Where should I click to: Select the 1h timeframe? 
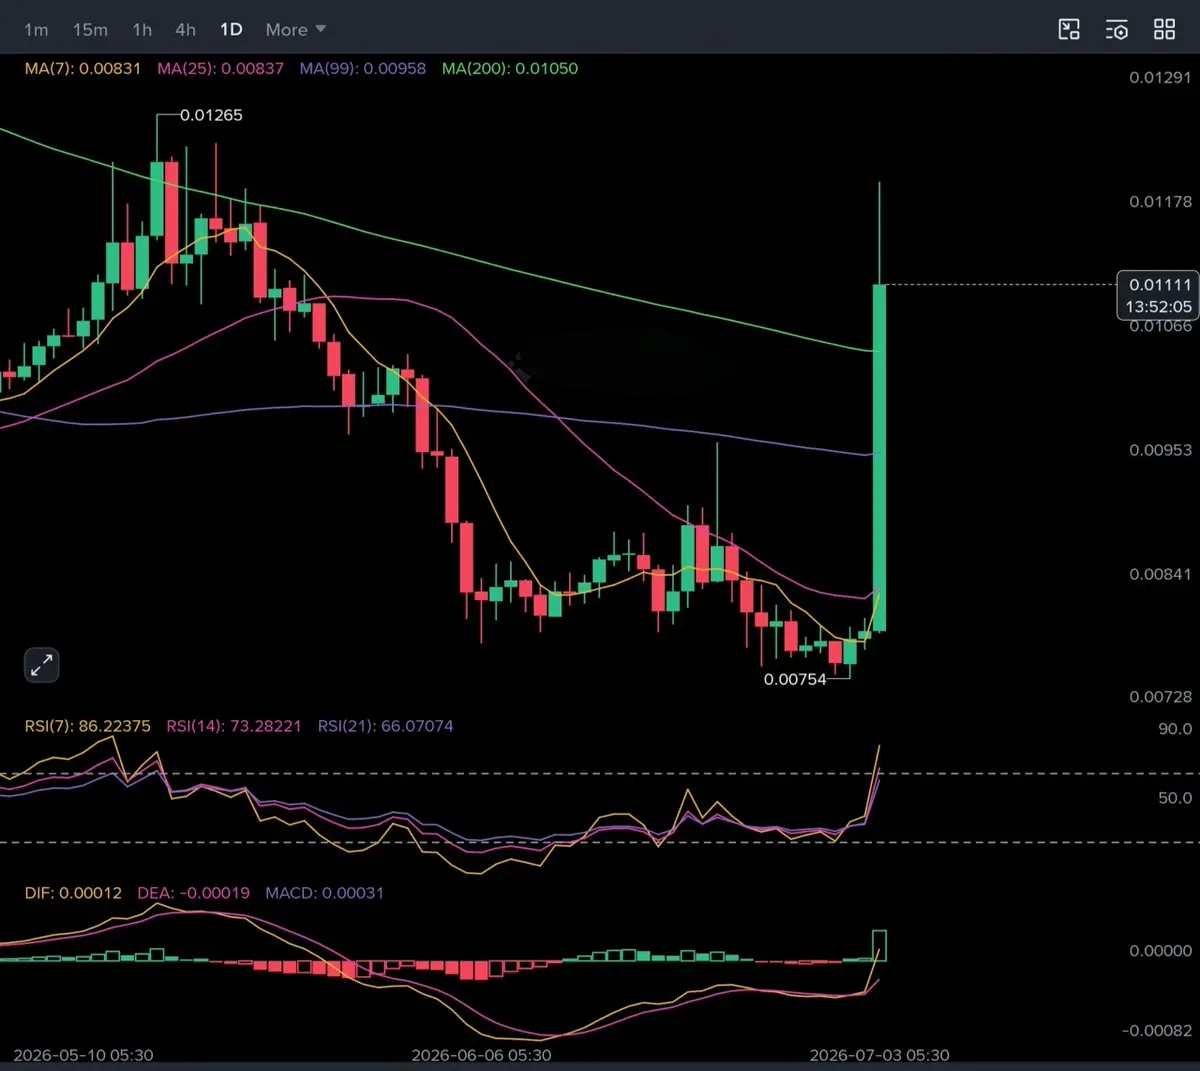(142, 30)
